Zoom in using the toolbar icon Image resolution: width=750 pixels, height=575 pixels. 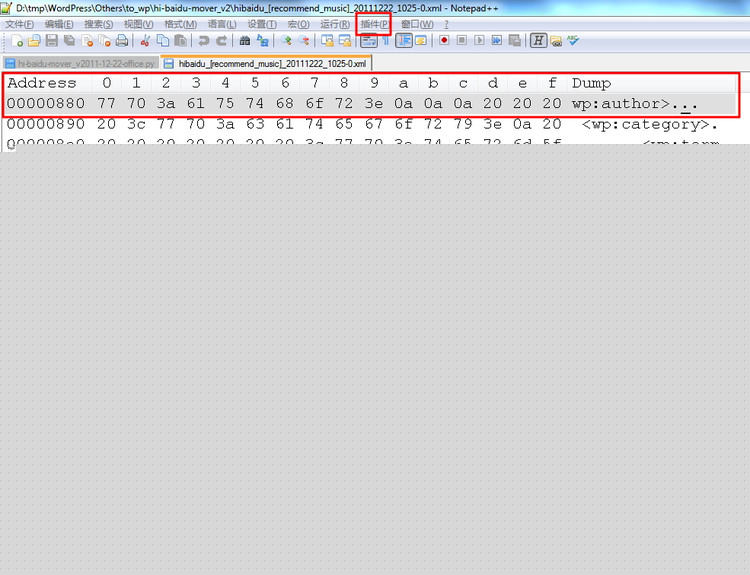pos(286,41)
